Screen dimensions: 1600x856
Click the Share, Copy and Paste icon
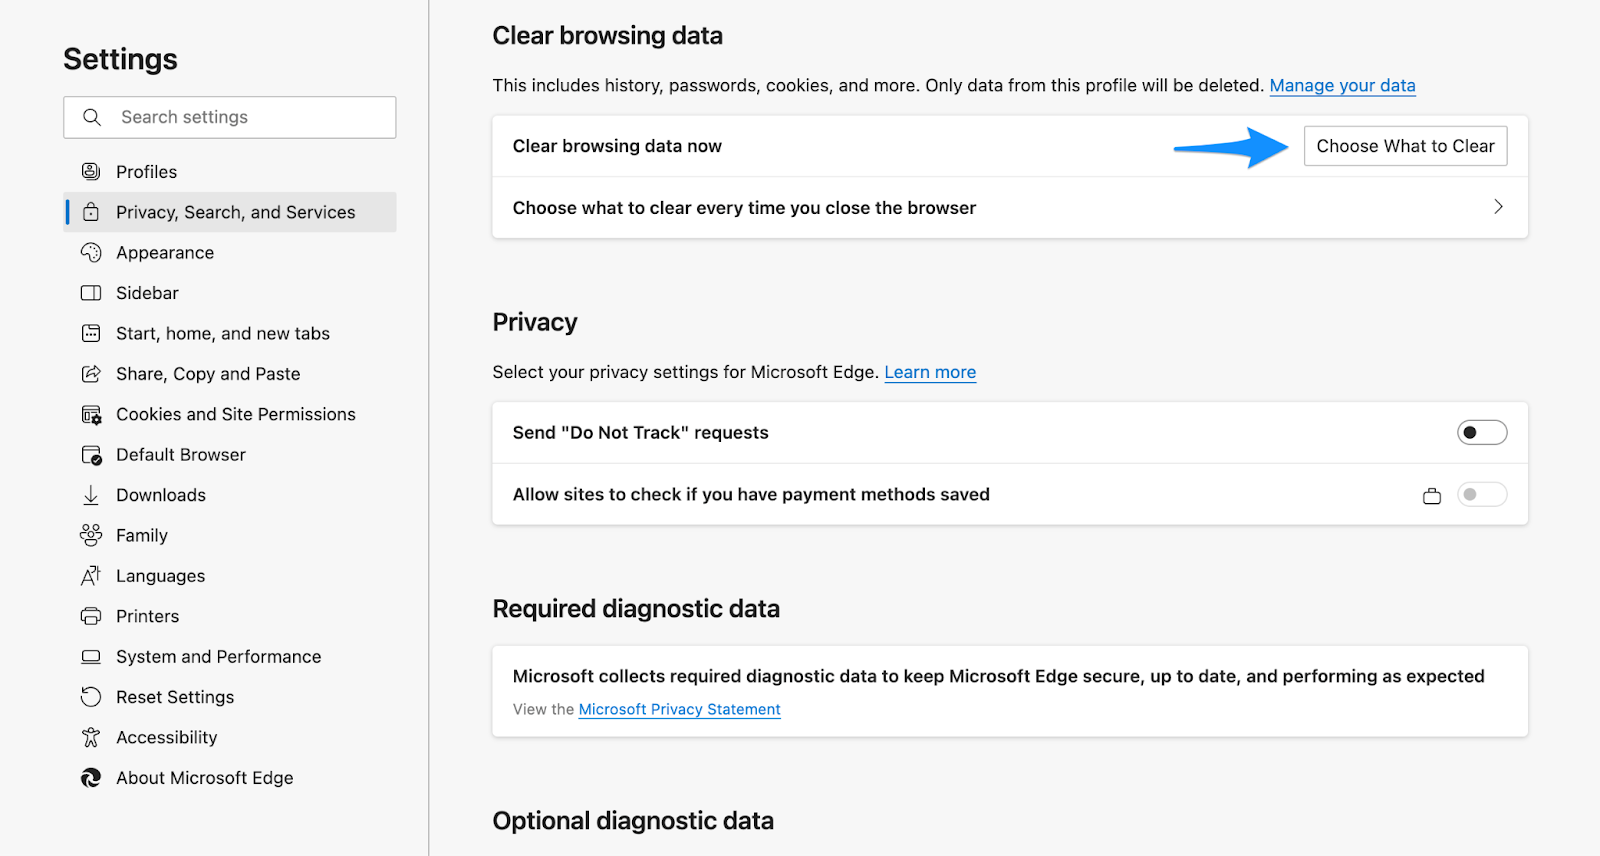tap(91, 374)
